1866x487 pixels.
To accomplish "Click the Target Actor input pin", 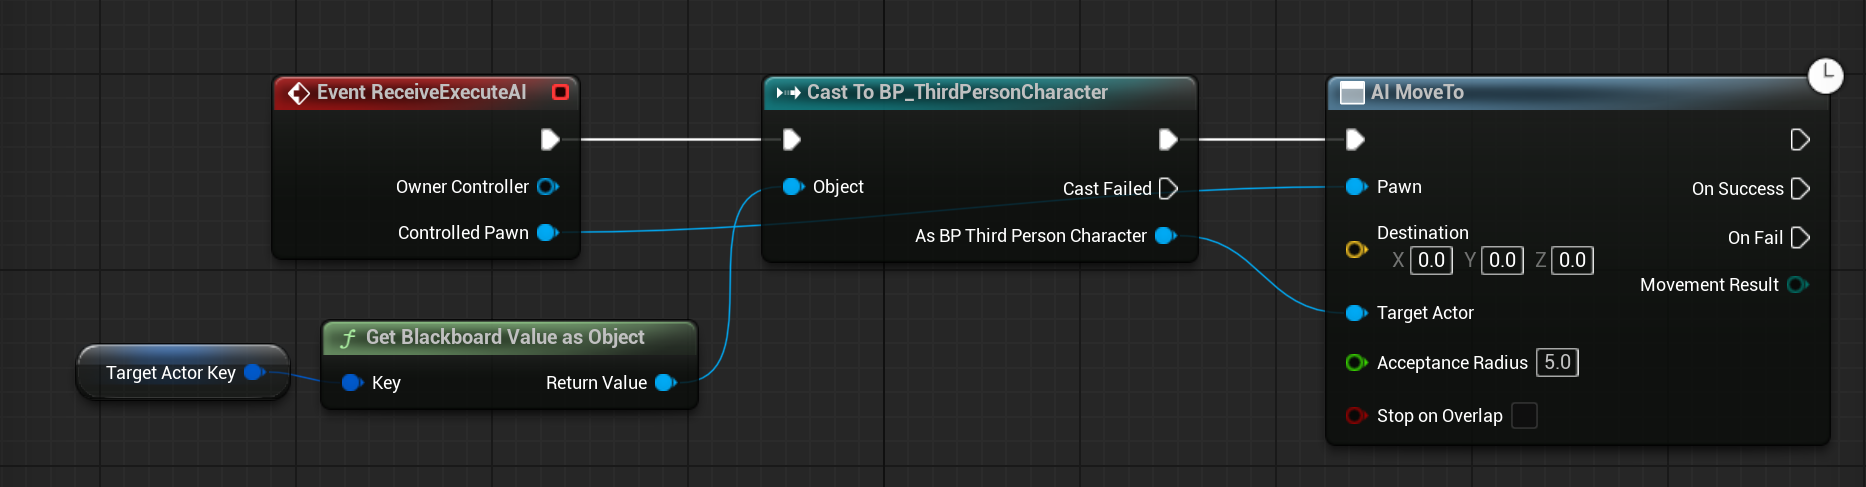I will [1356, 313].
